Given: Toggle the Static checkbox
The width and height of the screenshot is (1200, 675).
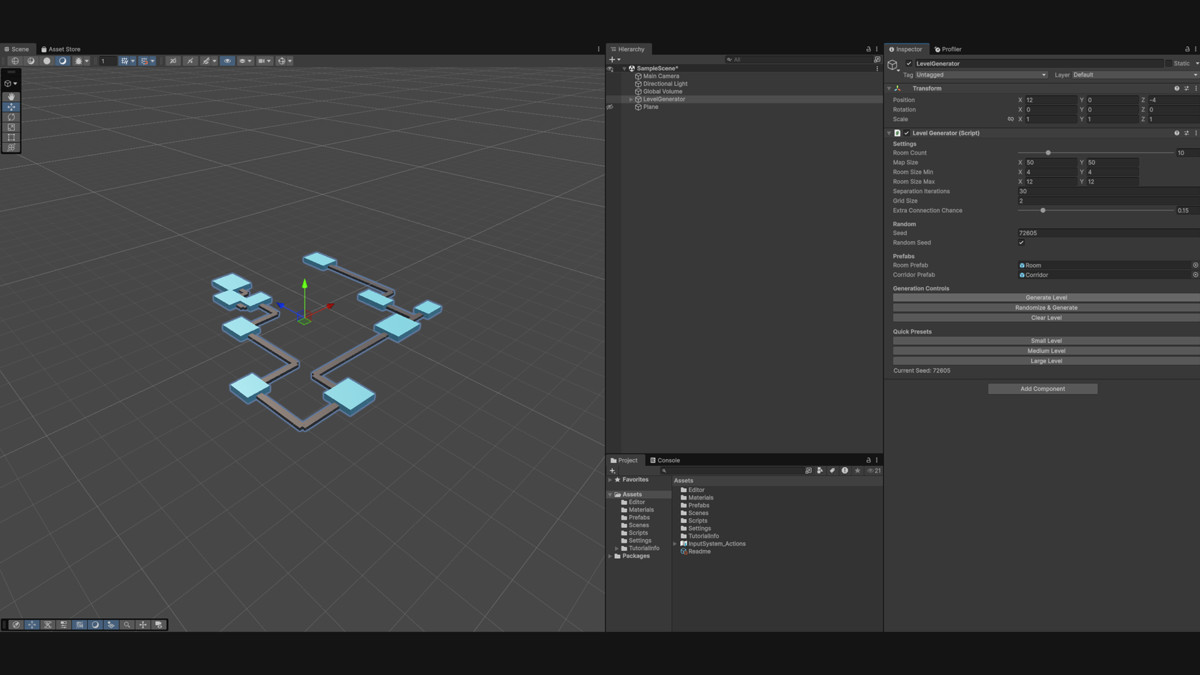Looking at the screenshot, I should [1168, 63].
